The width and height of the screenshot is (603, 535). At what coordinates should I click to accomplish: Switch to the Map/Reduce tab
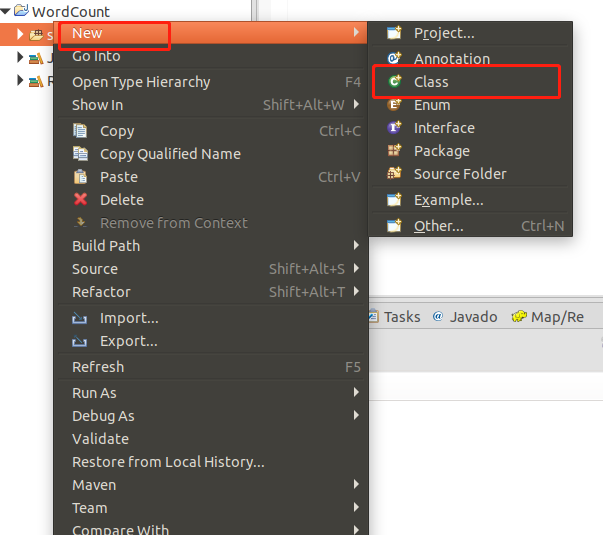pyautogui.click(x=548, y=317)
